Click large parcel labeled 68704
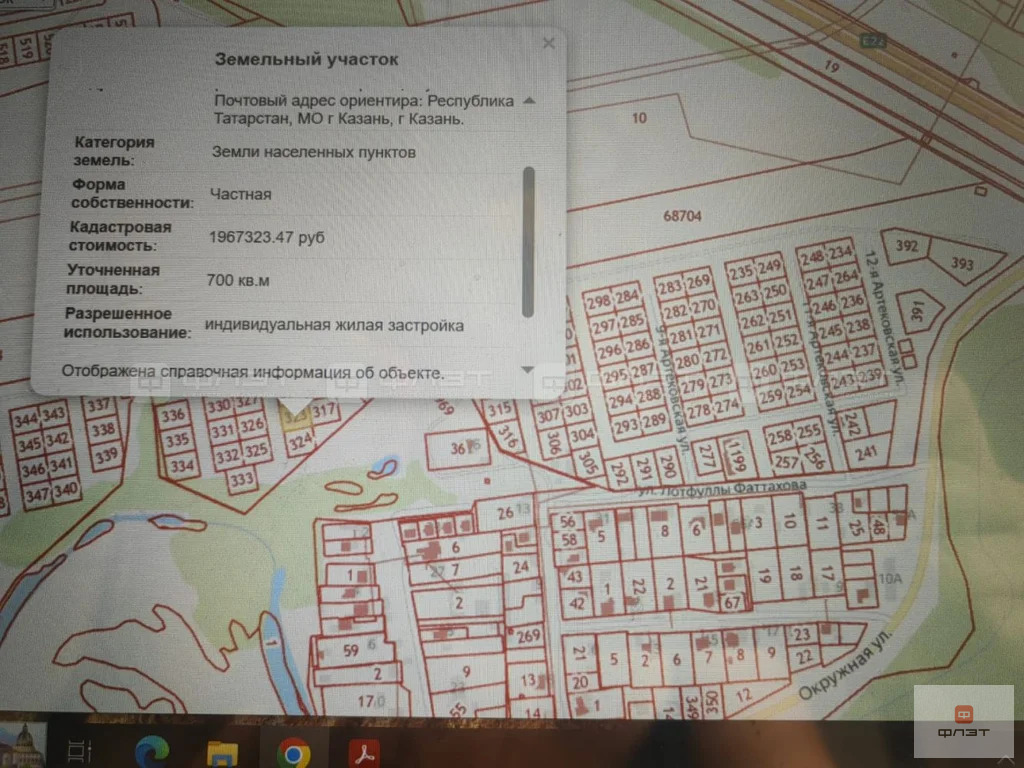The image size is (1024, 768). pos(682,216)
